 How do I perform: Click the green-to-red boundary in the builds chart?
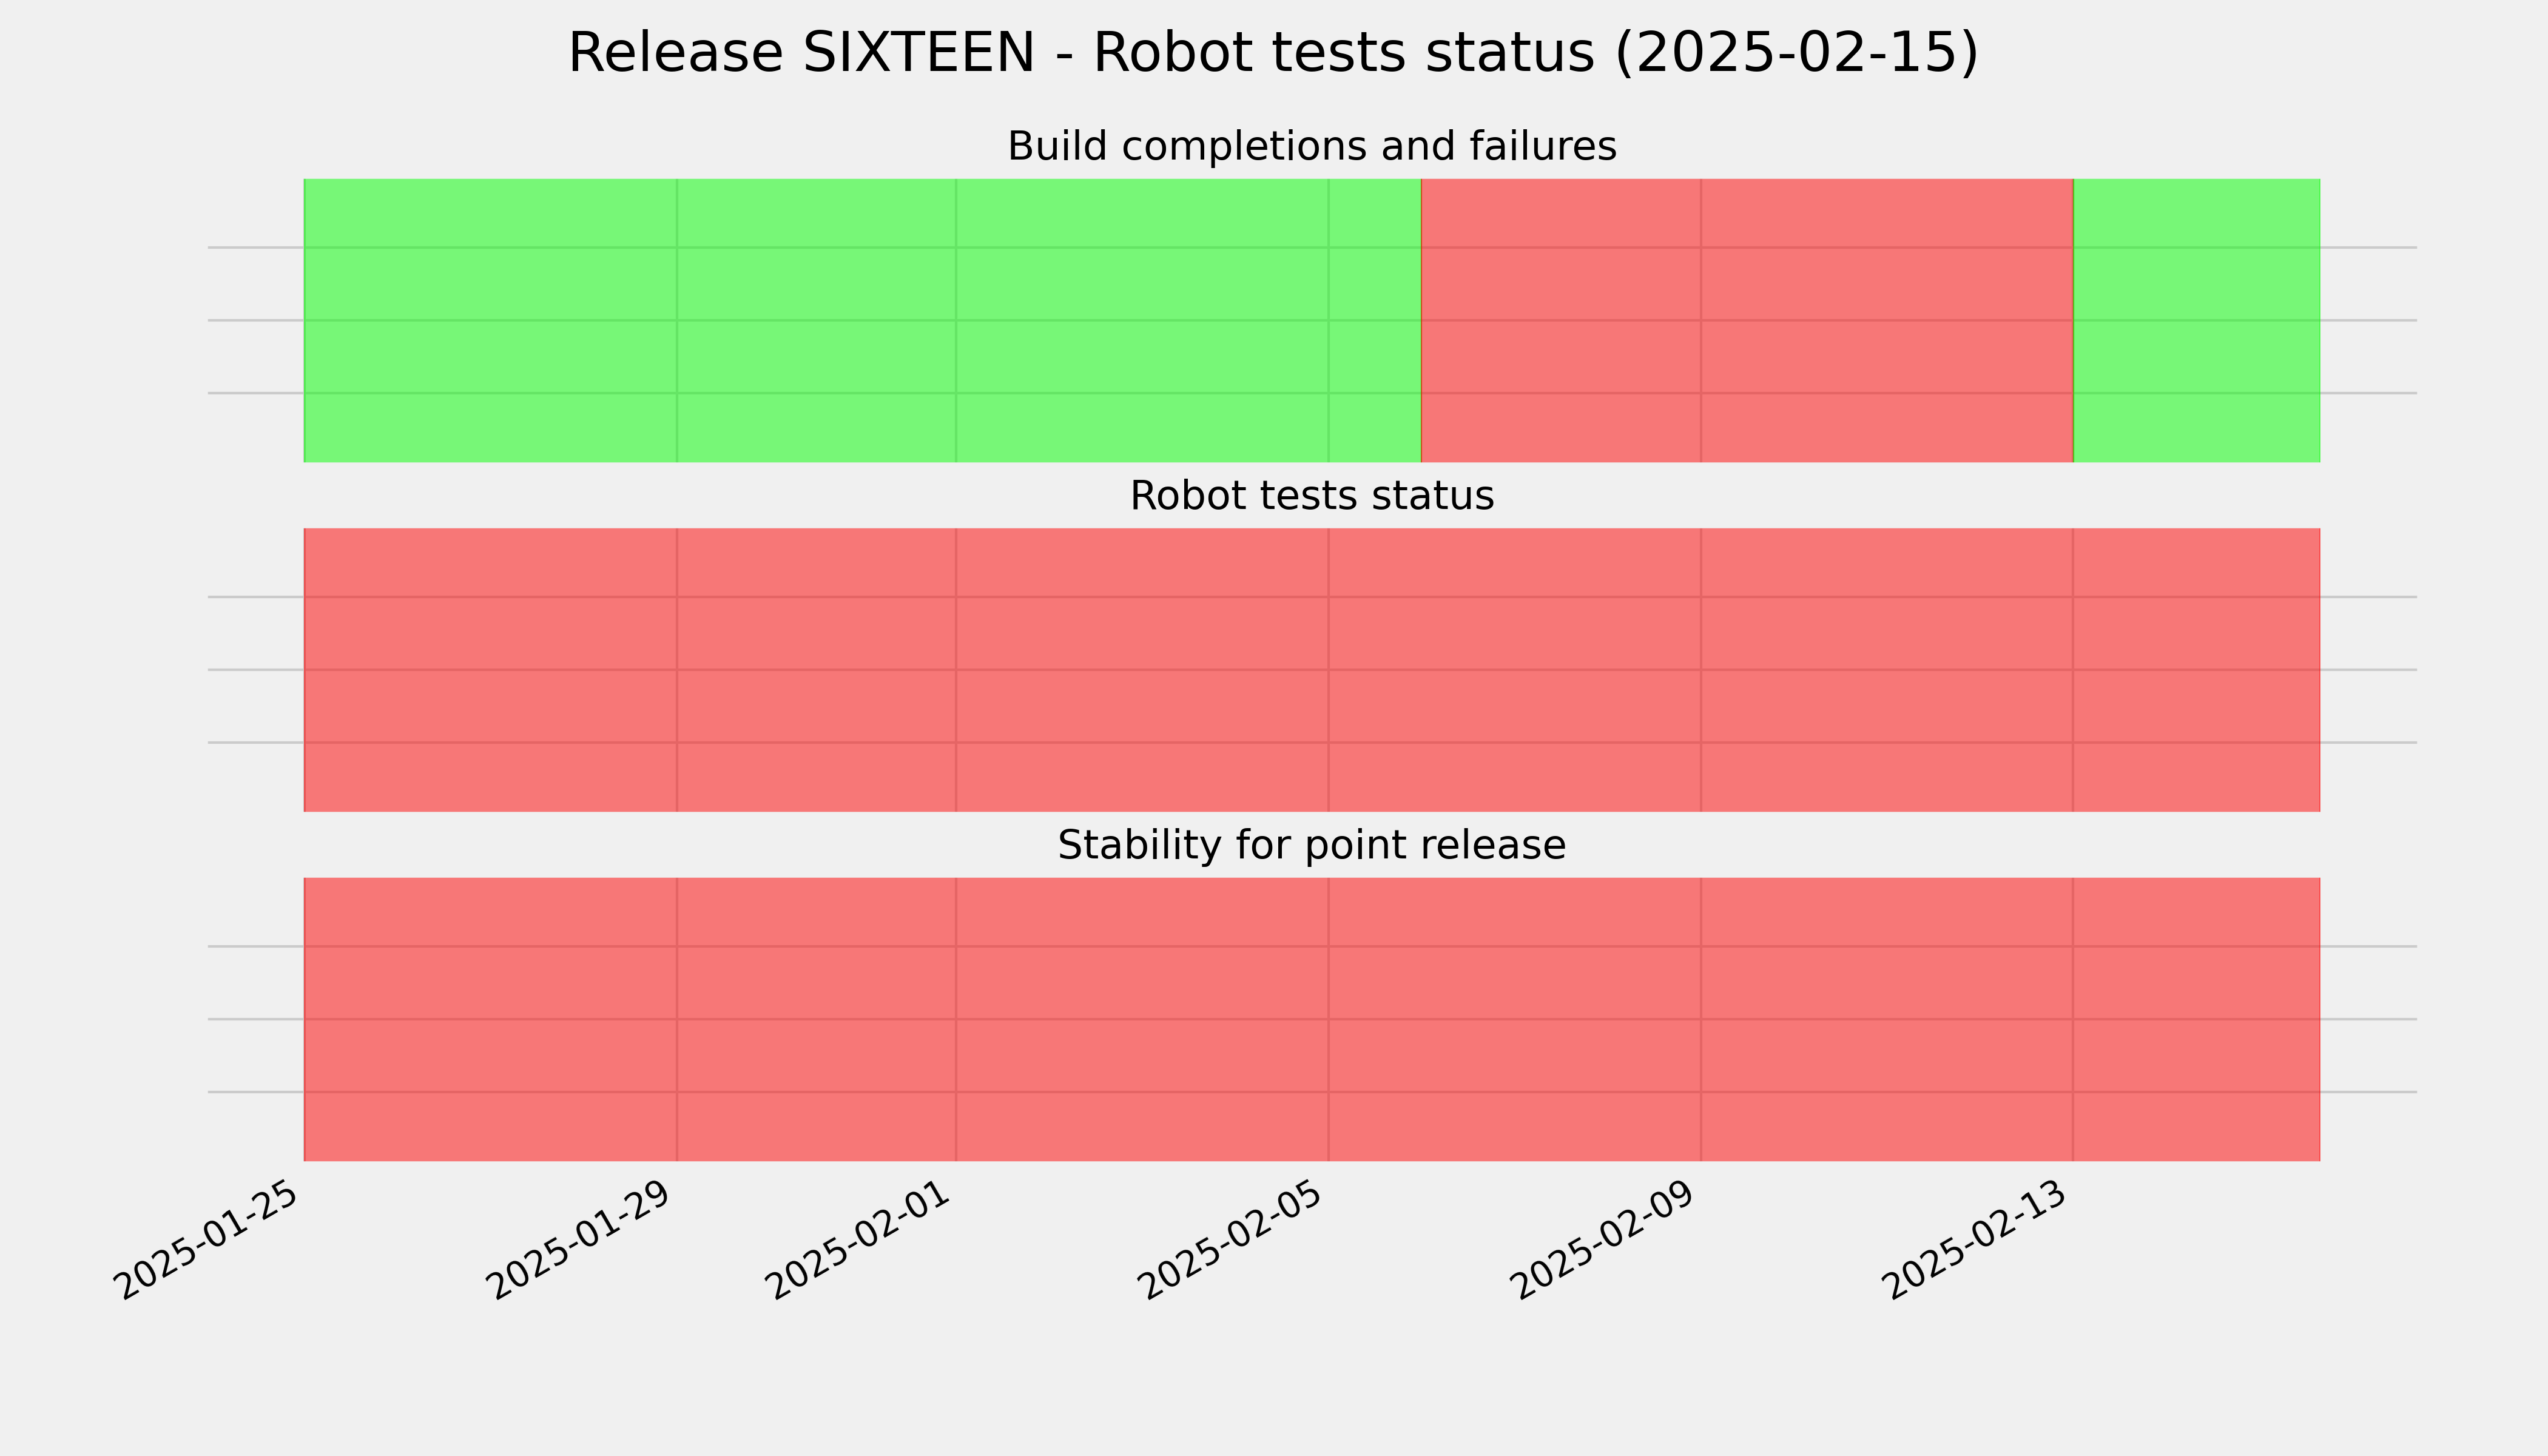point(1421,320)
